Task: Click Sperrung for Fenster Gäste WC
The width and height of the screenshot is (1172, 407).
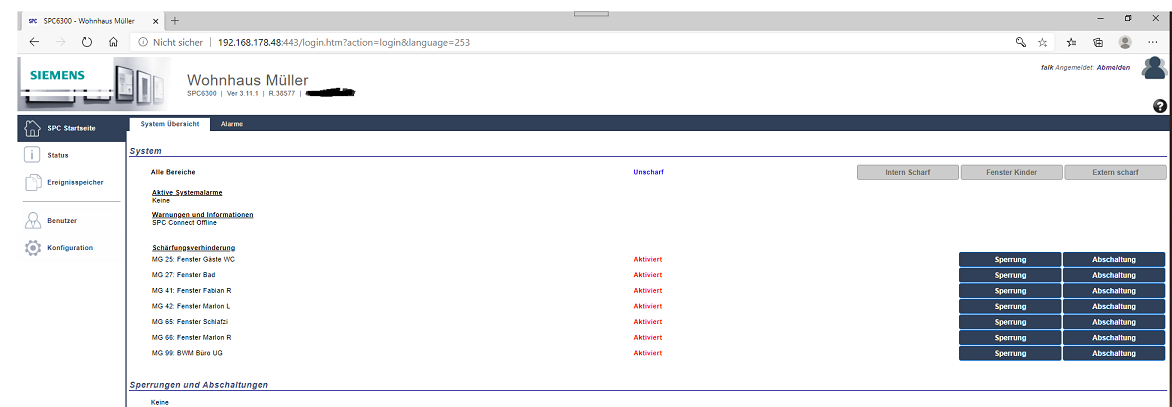Action: coord(1009,260)
